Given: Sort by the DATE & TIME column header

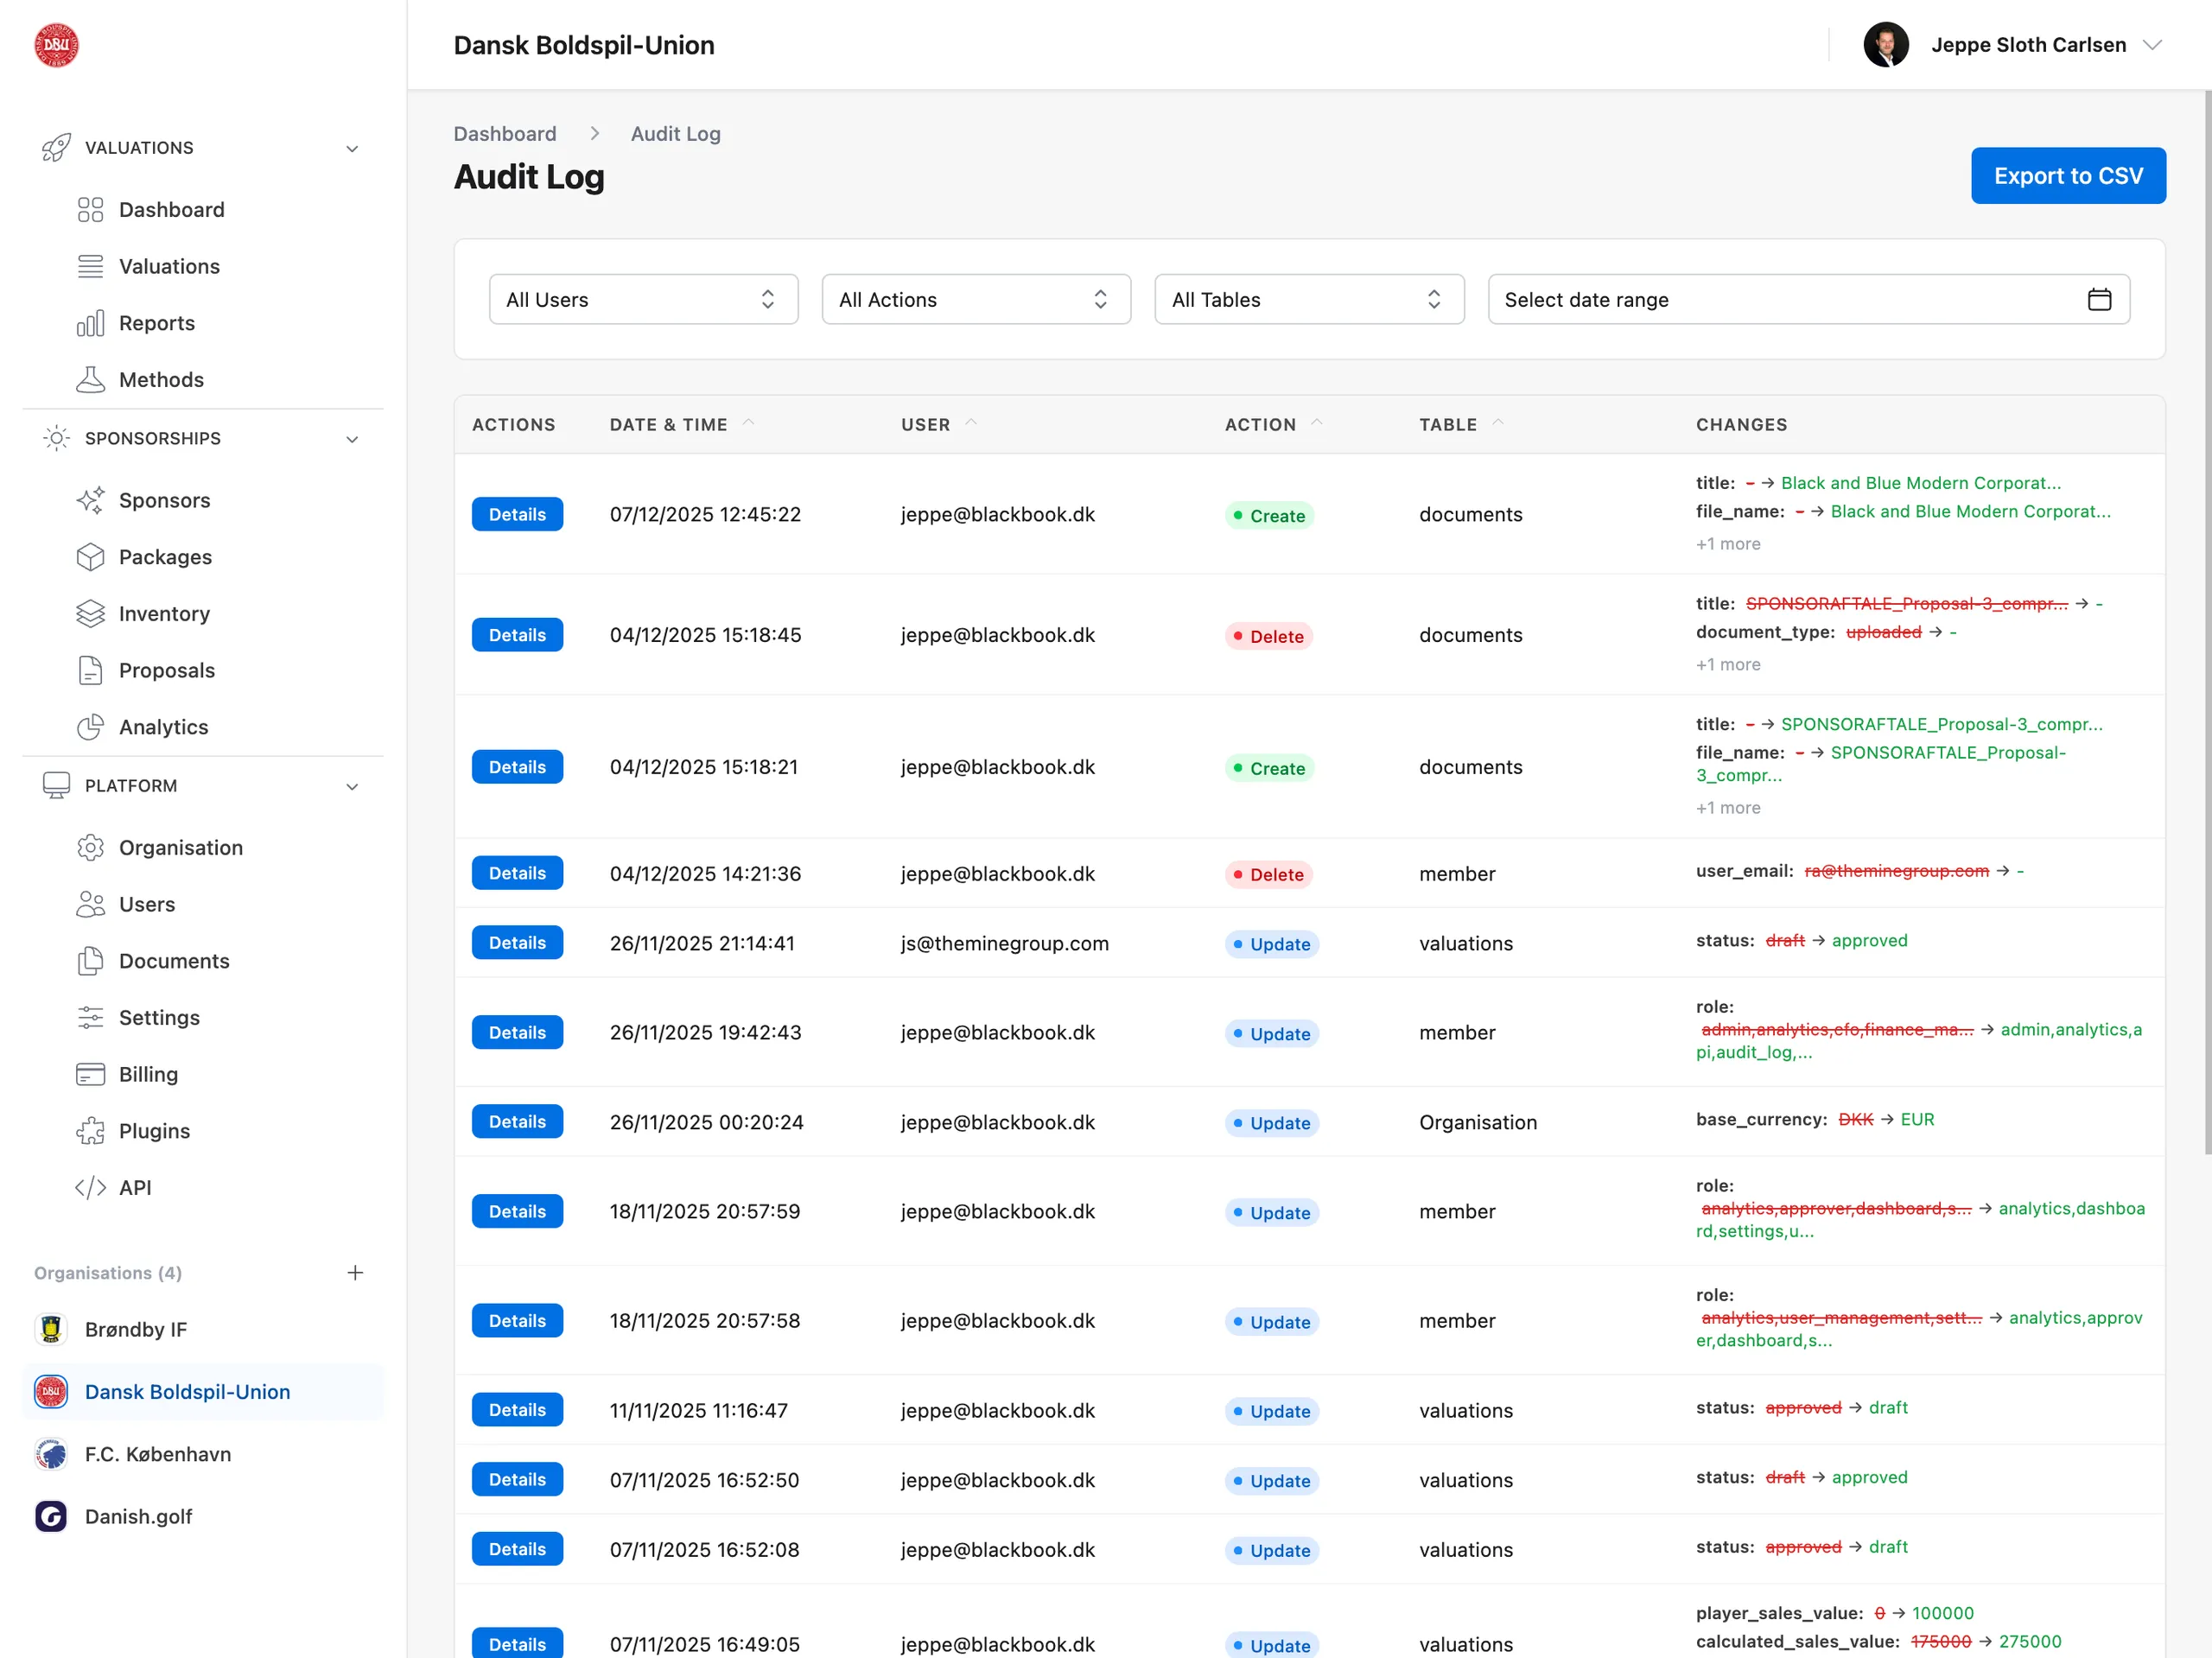Looking at the screenshot, I should pos(680,424).
